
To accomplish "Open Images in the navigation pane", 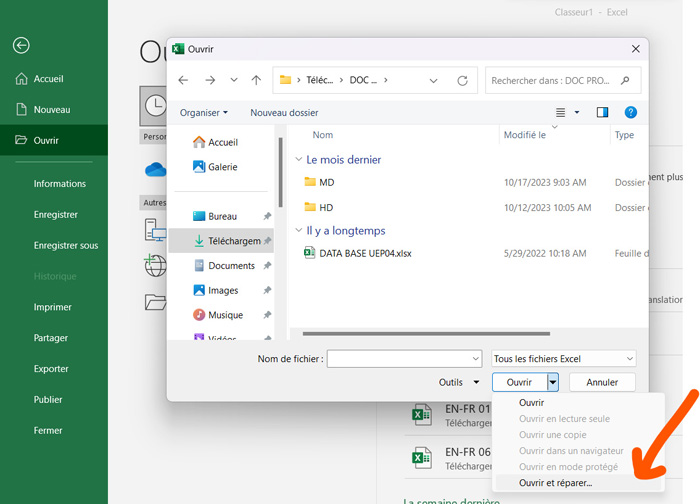I will click(216, 291).
